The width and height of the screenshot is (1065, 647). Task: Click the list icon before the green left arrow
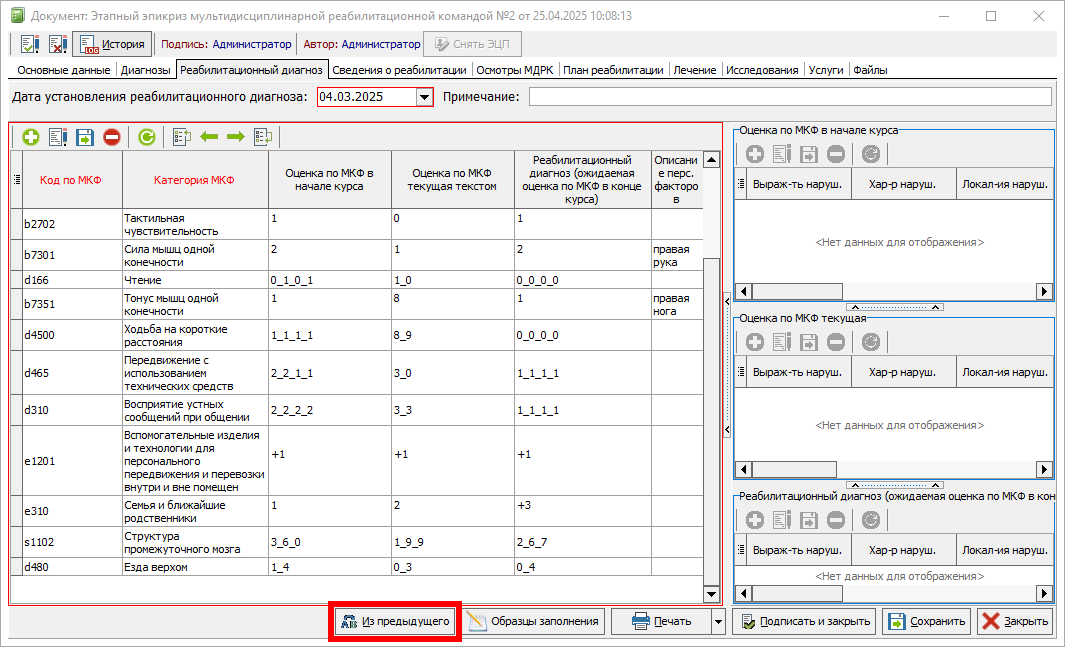[x=181, y=137]
